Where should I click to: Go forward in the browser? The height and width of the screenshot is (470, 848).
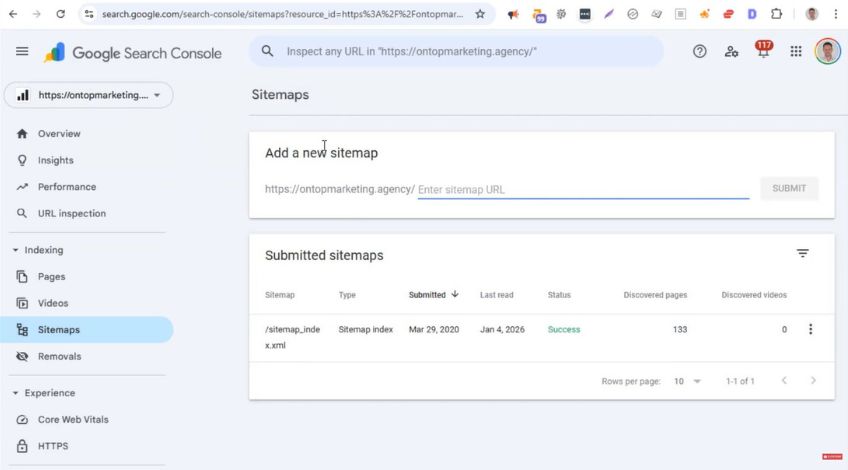click(36, 14)
